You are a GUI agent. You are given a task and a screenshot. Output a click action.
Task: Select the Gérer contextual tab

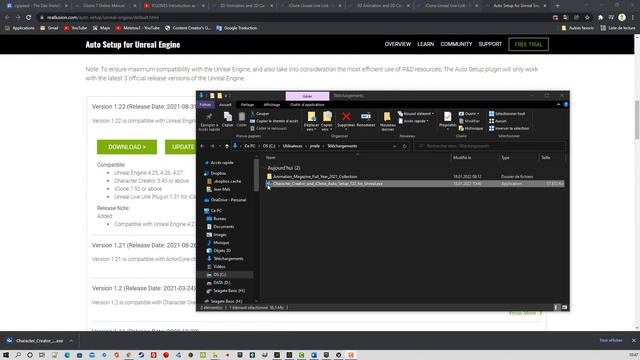coord(307,96)
